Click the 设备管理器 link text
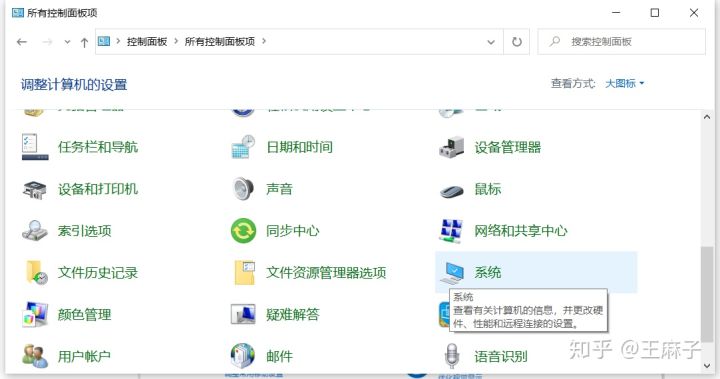Screen dimensions: 720x379 pos(508,147)
